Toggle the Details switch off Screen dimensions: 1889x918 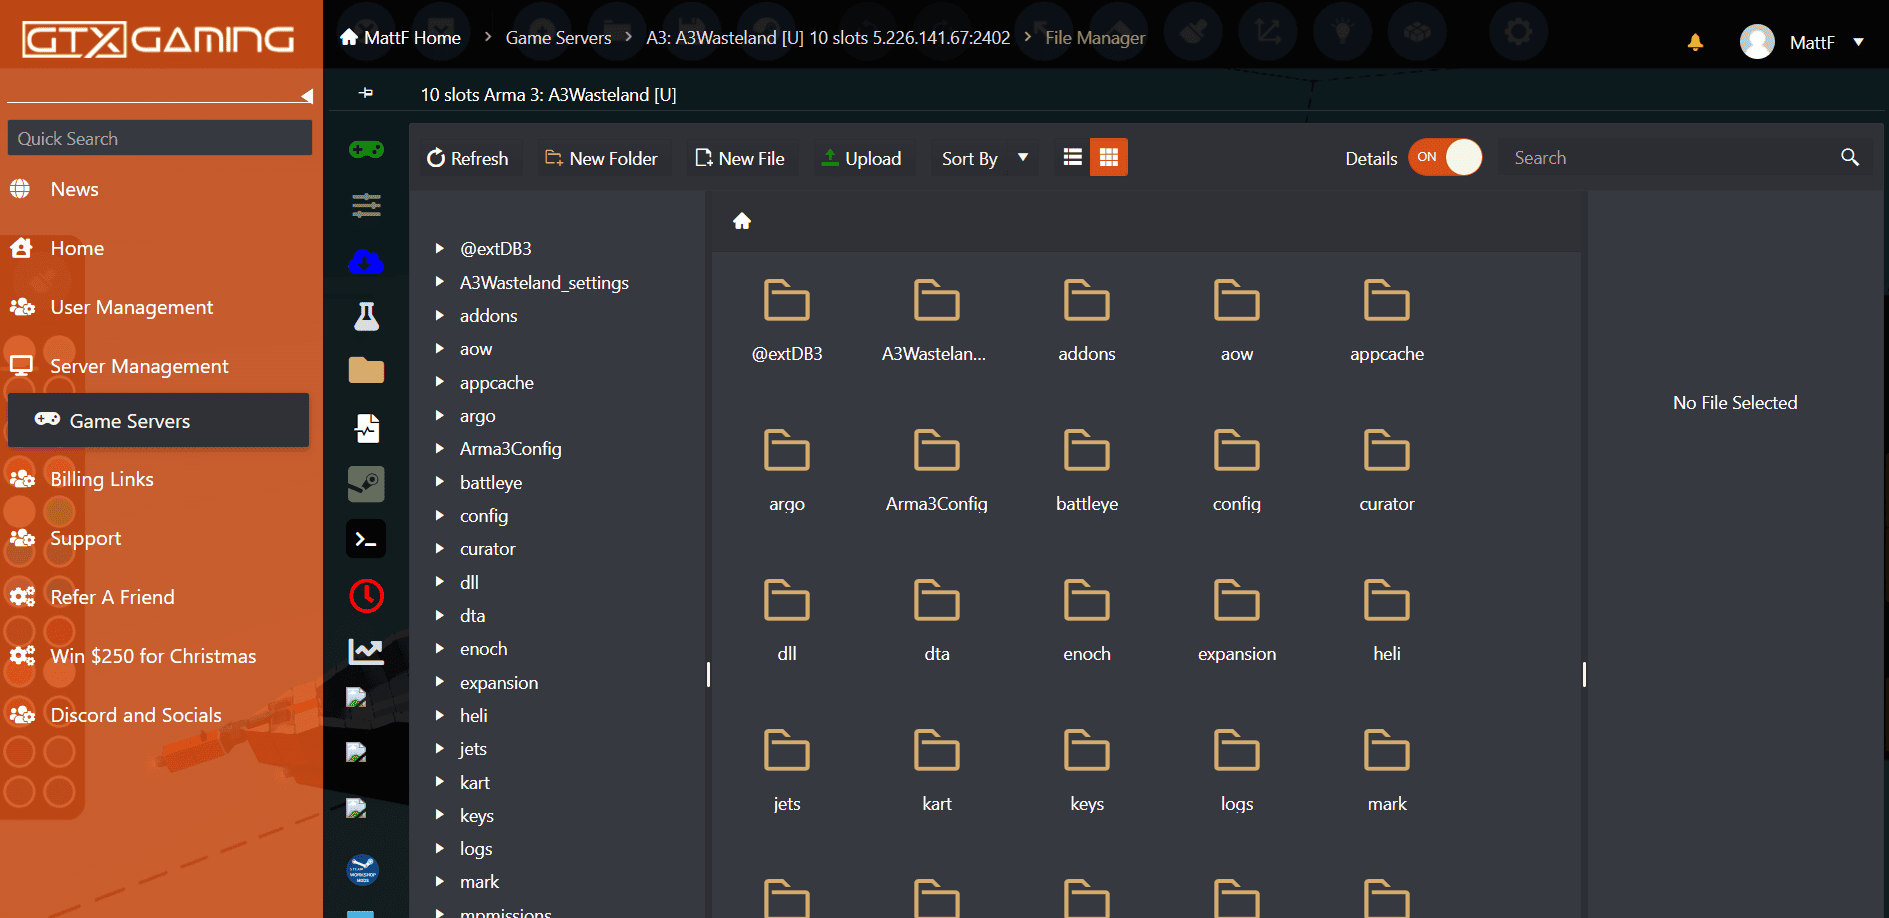tap(1445, 158)
